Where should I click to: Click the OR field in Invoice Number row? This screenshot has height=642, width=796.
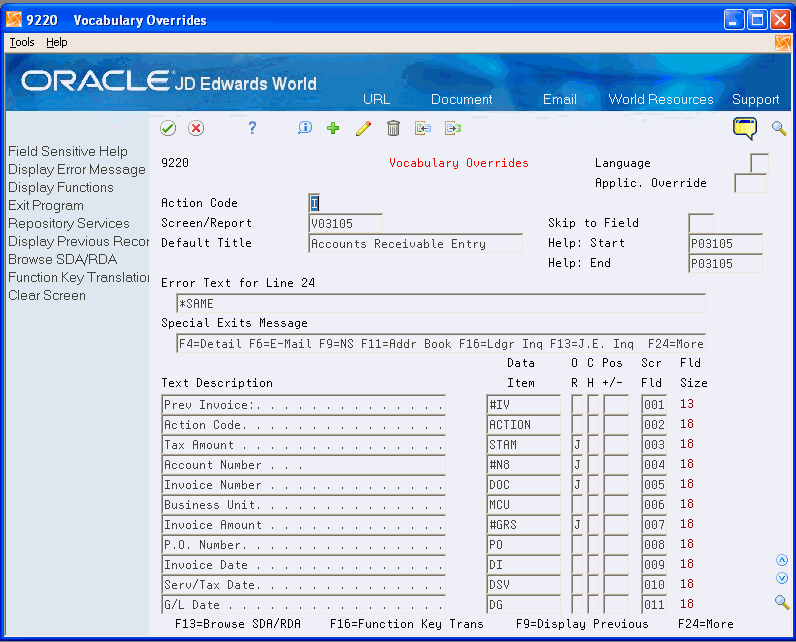[x=577, y=485]
